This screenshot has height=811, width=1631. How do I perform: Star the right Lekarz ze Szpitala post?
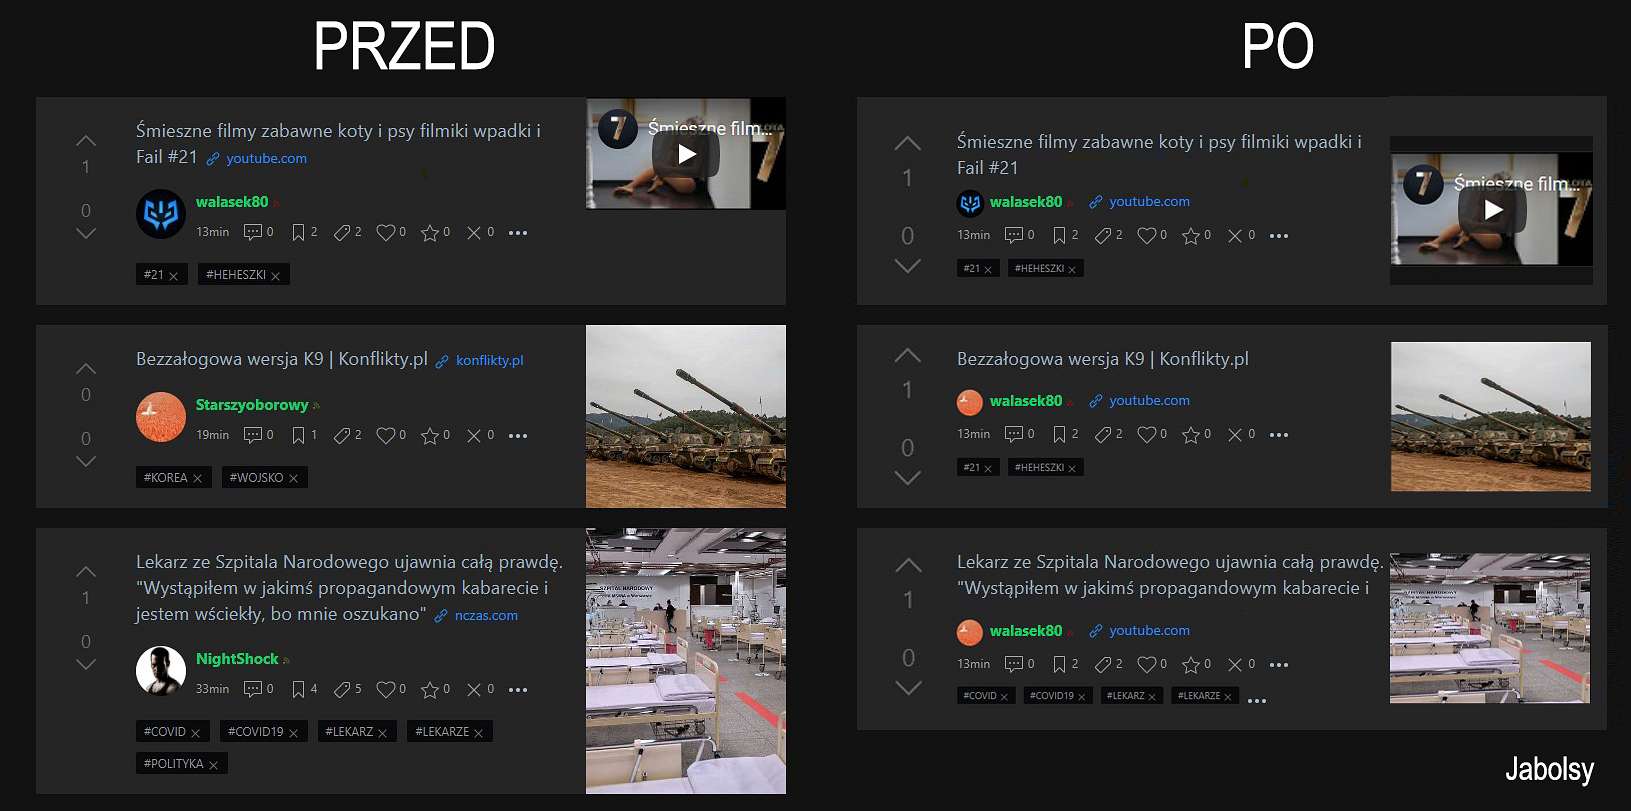1190,664
